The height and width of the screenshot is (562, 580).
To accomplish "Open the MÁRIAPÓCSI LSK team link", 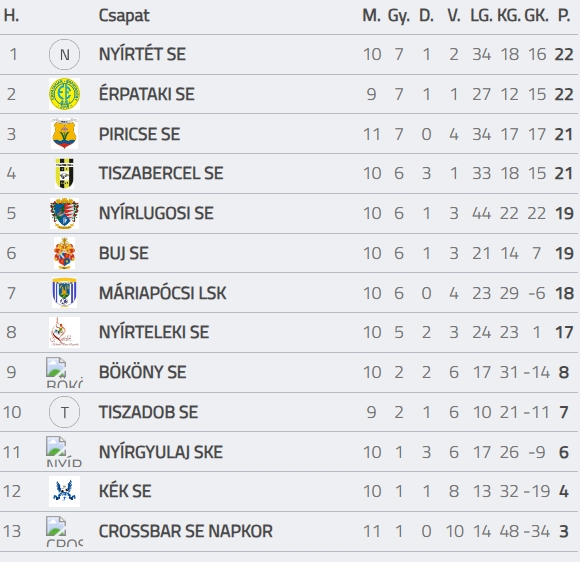I will (x=162, y=293).
